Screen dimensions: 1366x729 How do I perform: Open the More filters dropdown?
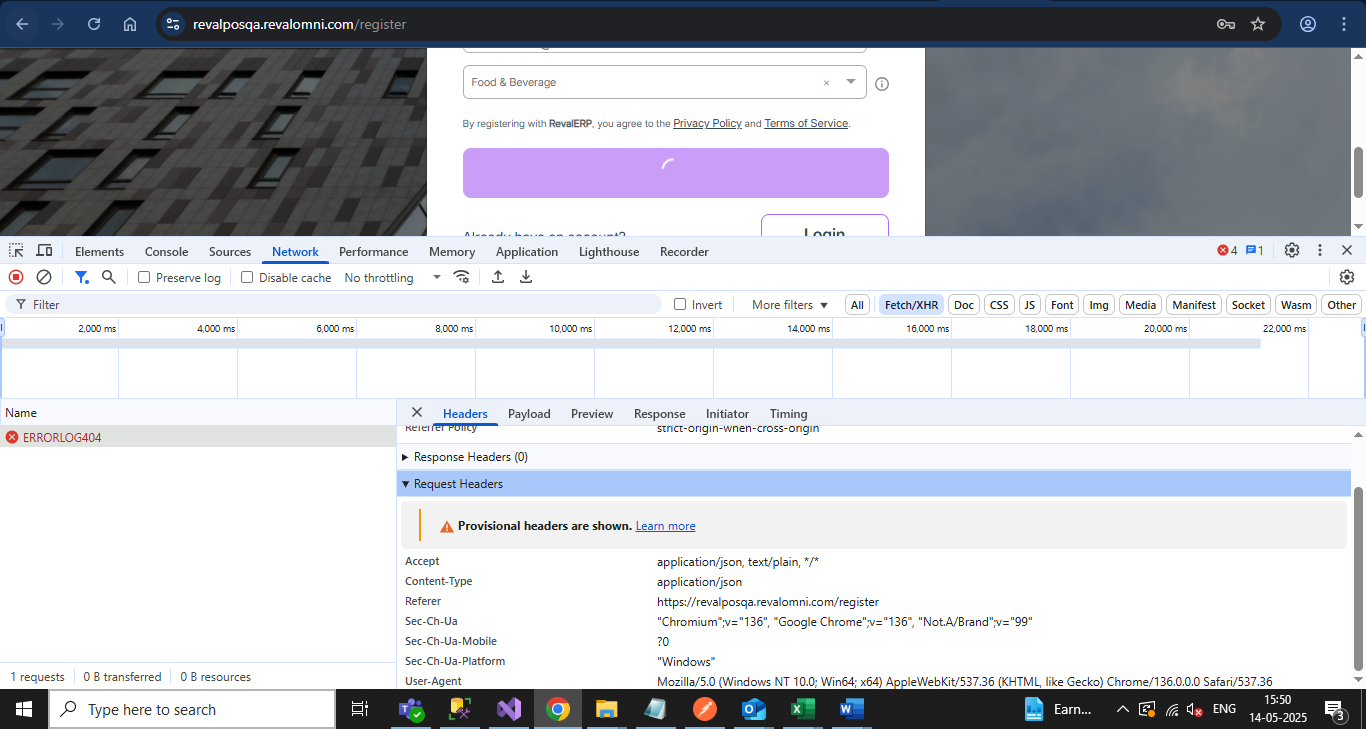coord(790,305)
